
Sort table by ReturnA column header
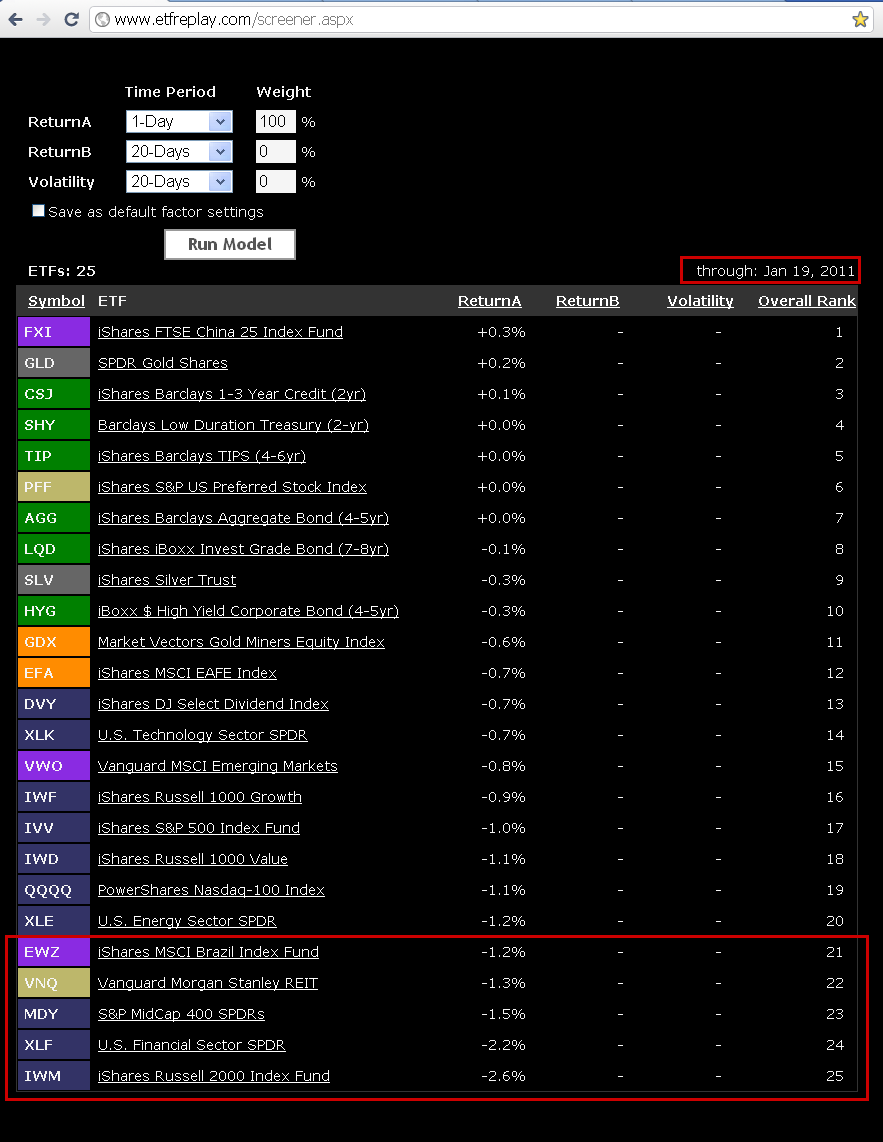click(x=490, y=301)
